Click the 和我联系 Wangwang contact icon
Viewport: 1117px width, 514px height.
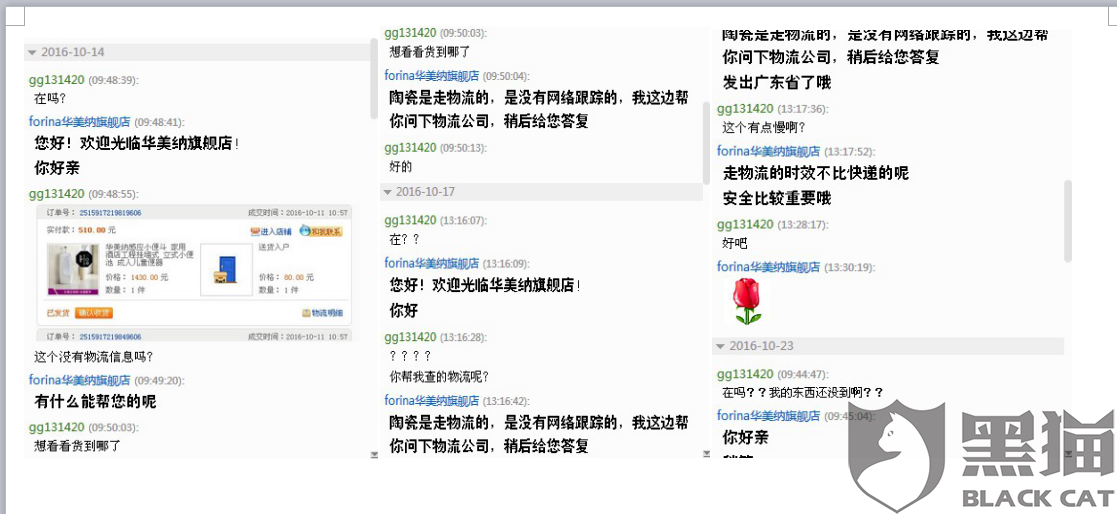(321, 231)
